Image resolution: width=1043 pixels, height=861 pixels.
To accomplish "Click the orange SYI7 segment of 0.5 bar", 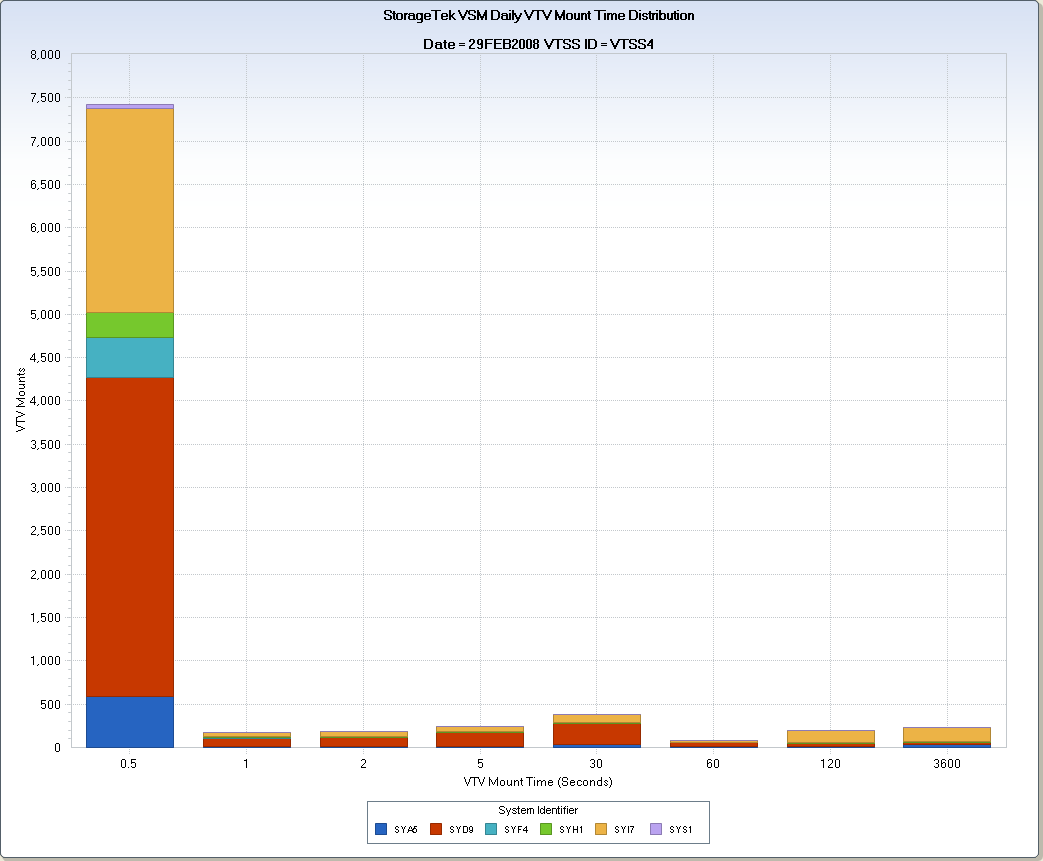I will pyautogui.click(x=130, y=210).
